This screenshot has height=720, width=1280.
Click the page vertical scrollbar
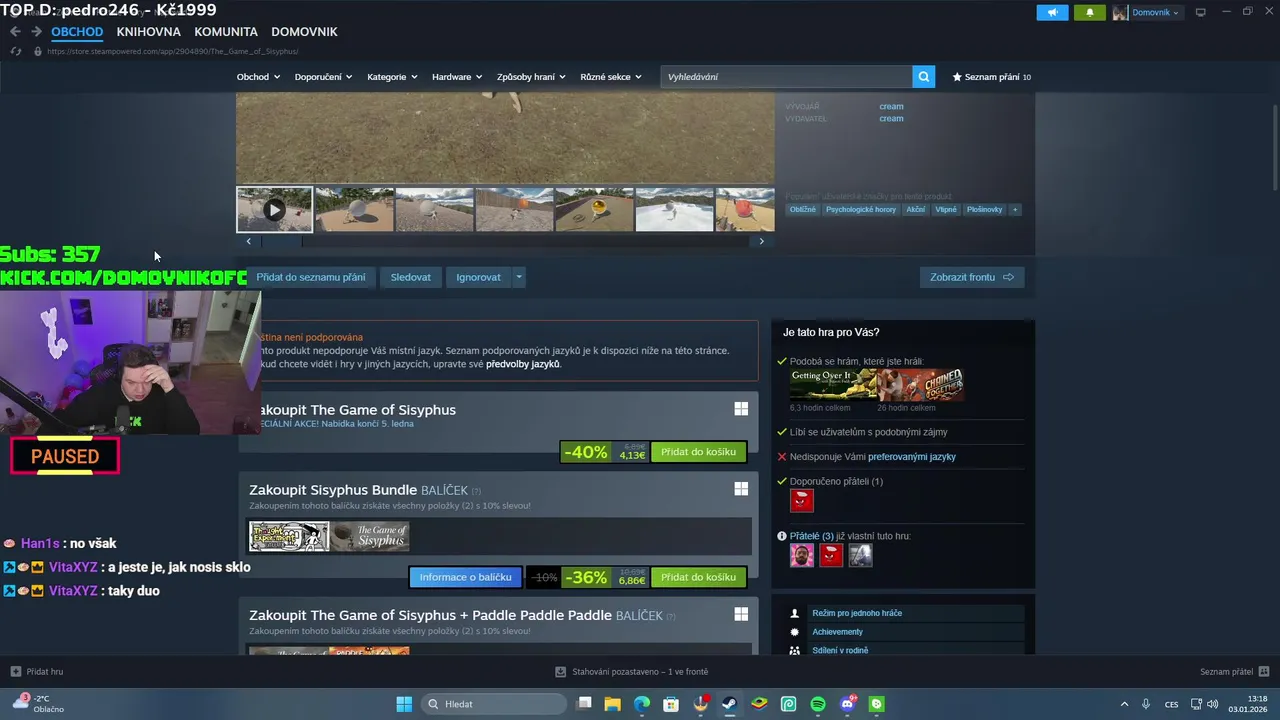pyautogui.click(x=1274, y=147)
